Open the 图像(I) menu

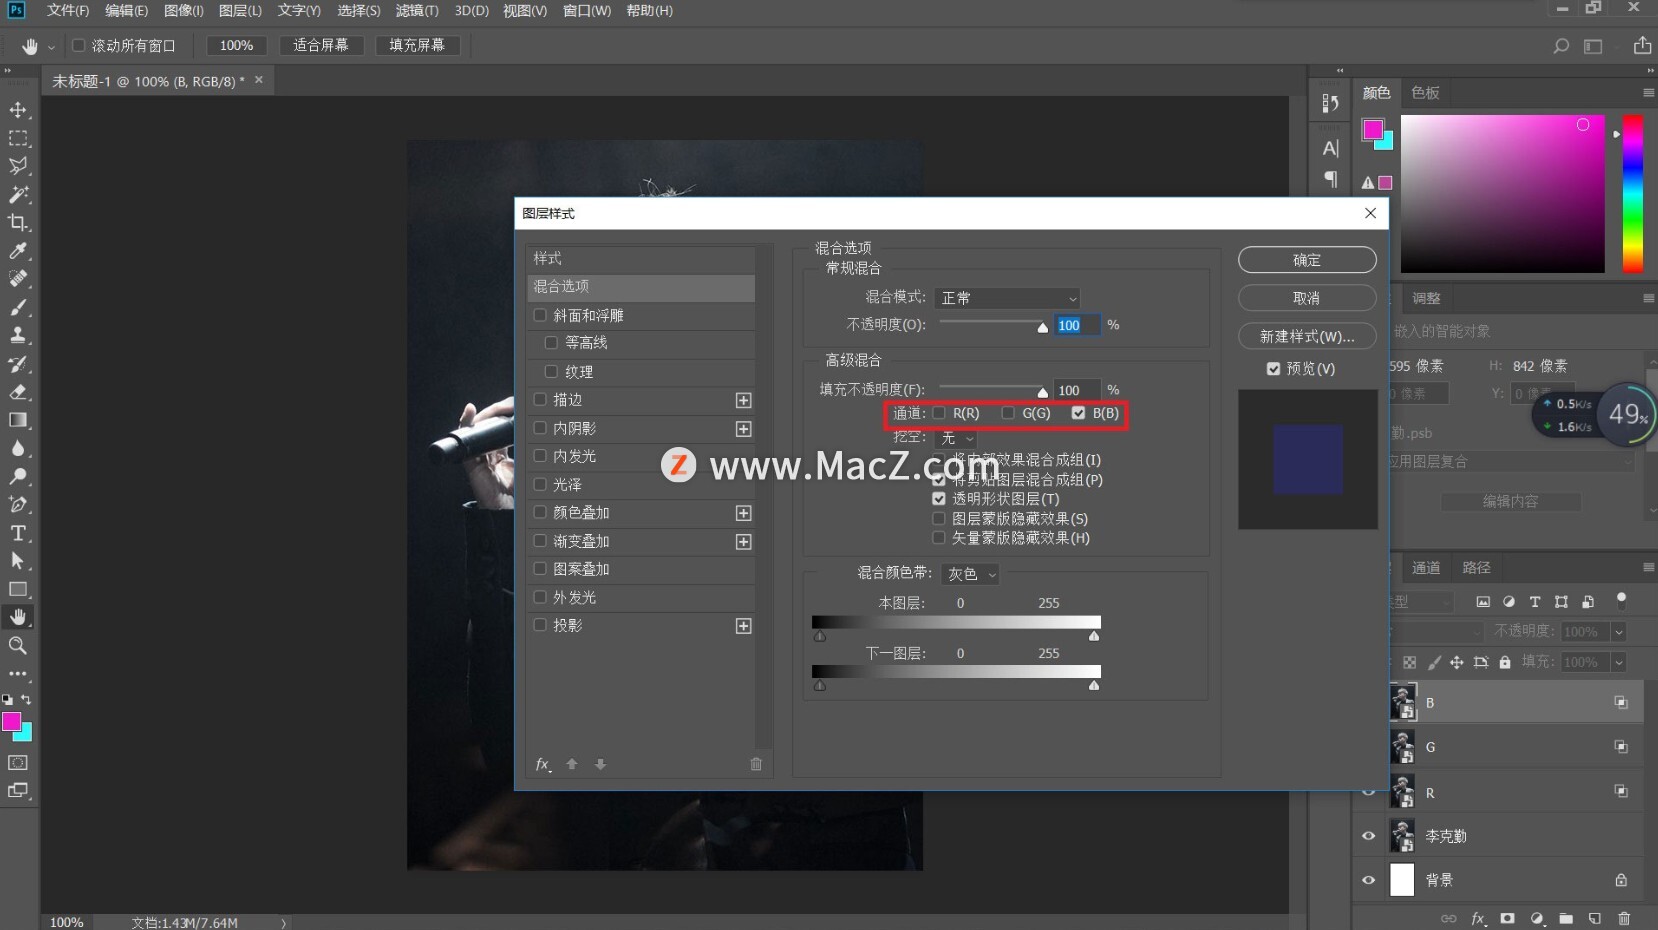[183, 10]
